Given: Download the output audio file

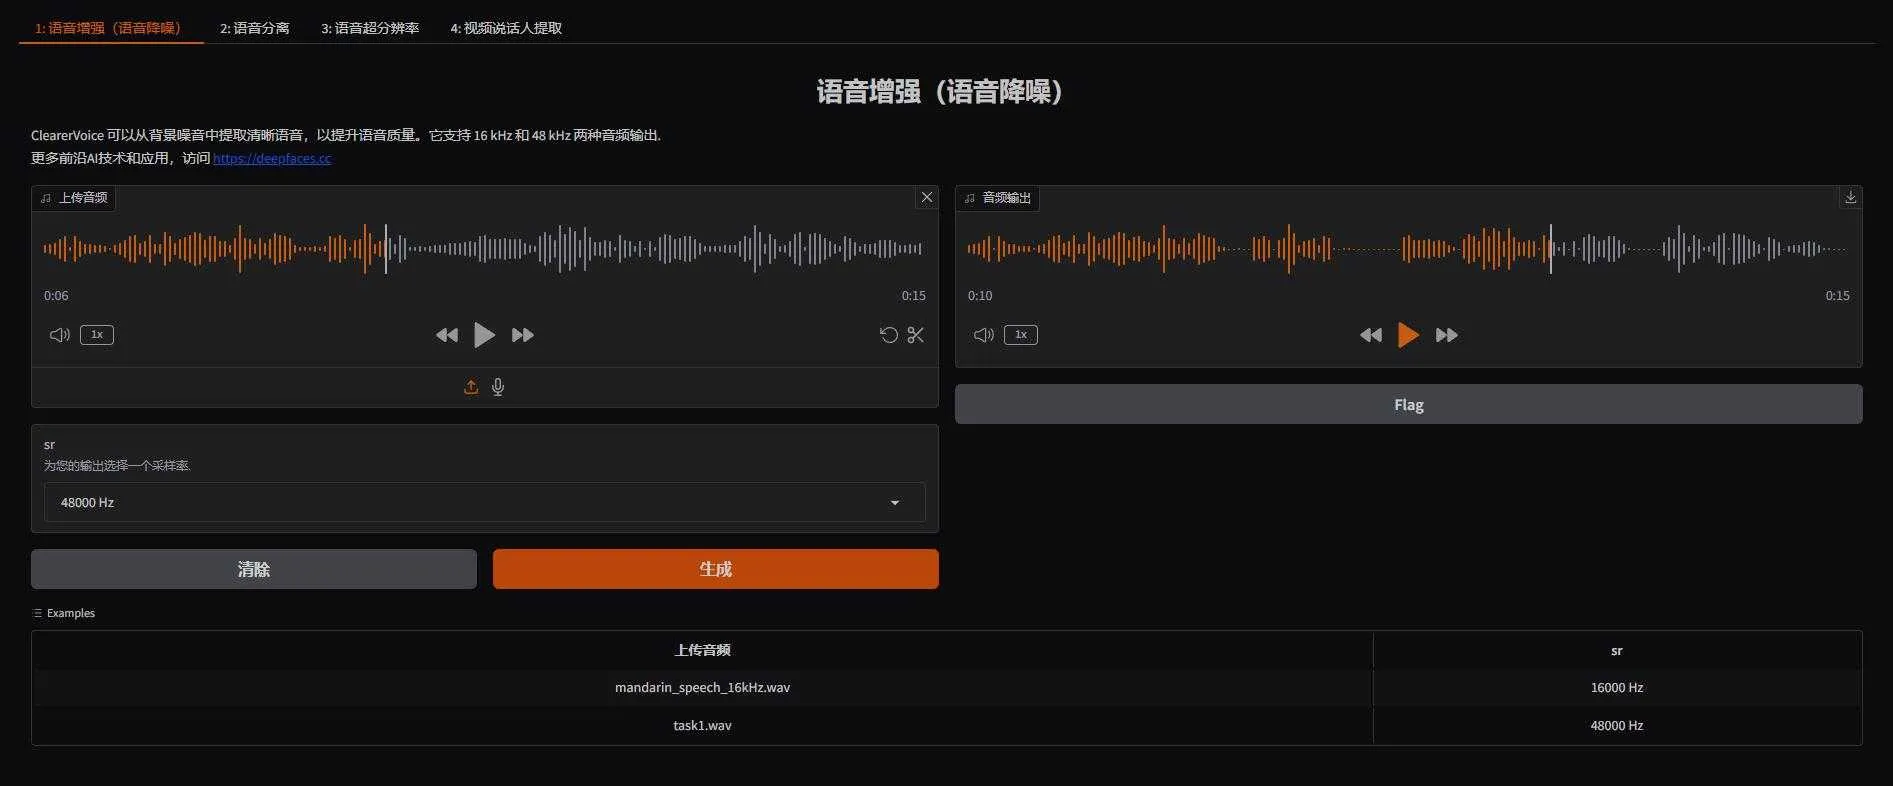Looking at the screenshot, I should tap(1851, 197).
